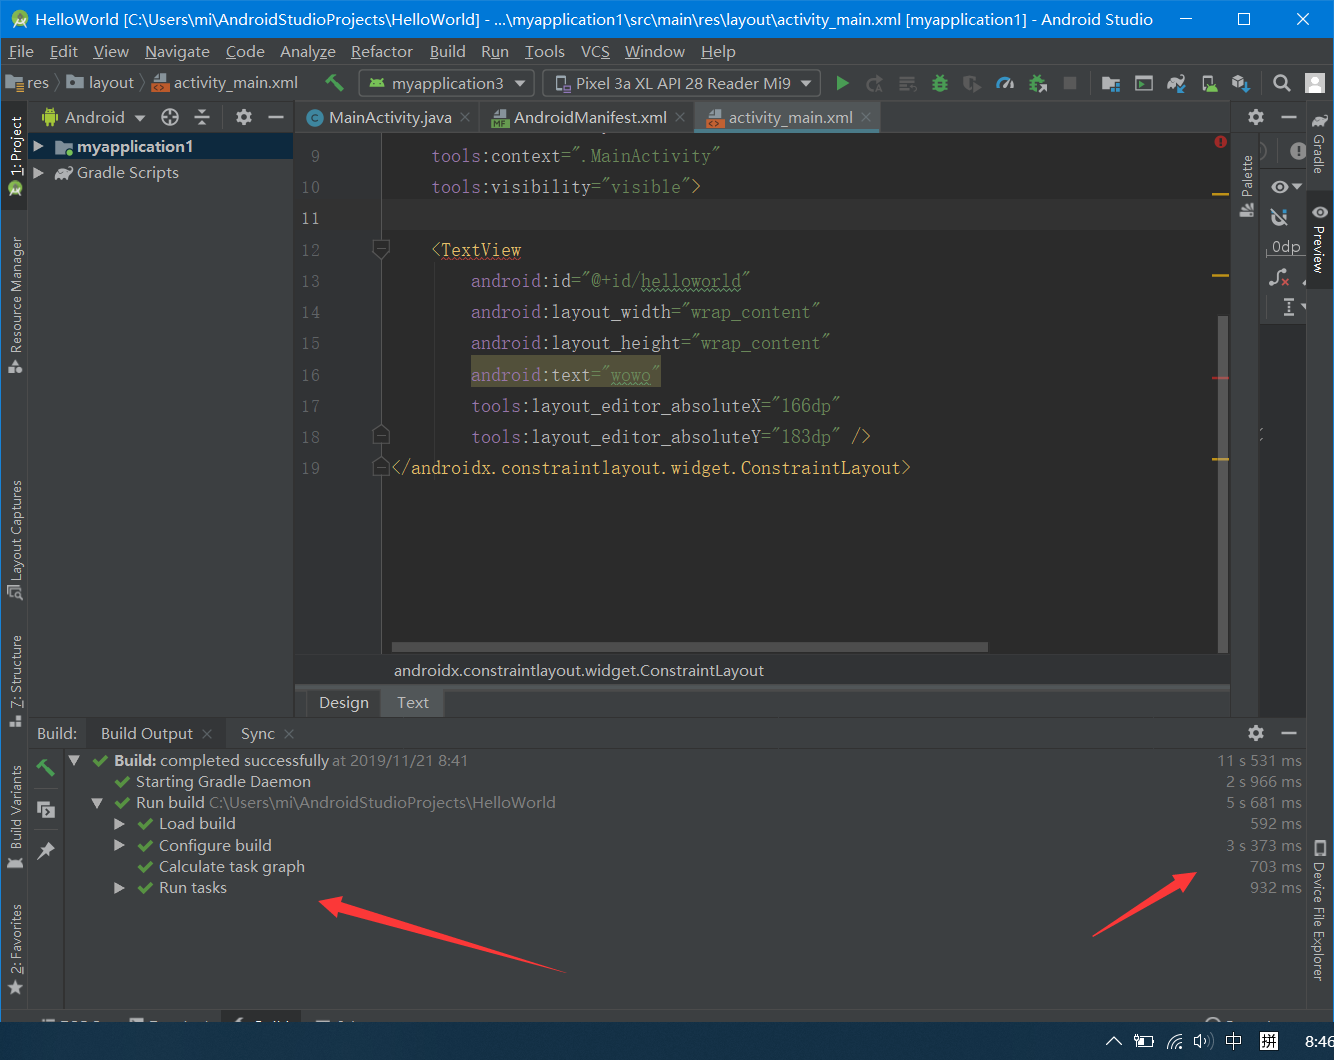Attach debugger to Android process

pos(1038,83)
